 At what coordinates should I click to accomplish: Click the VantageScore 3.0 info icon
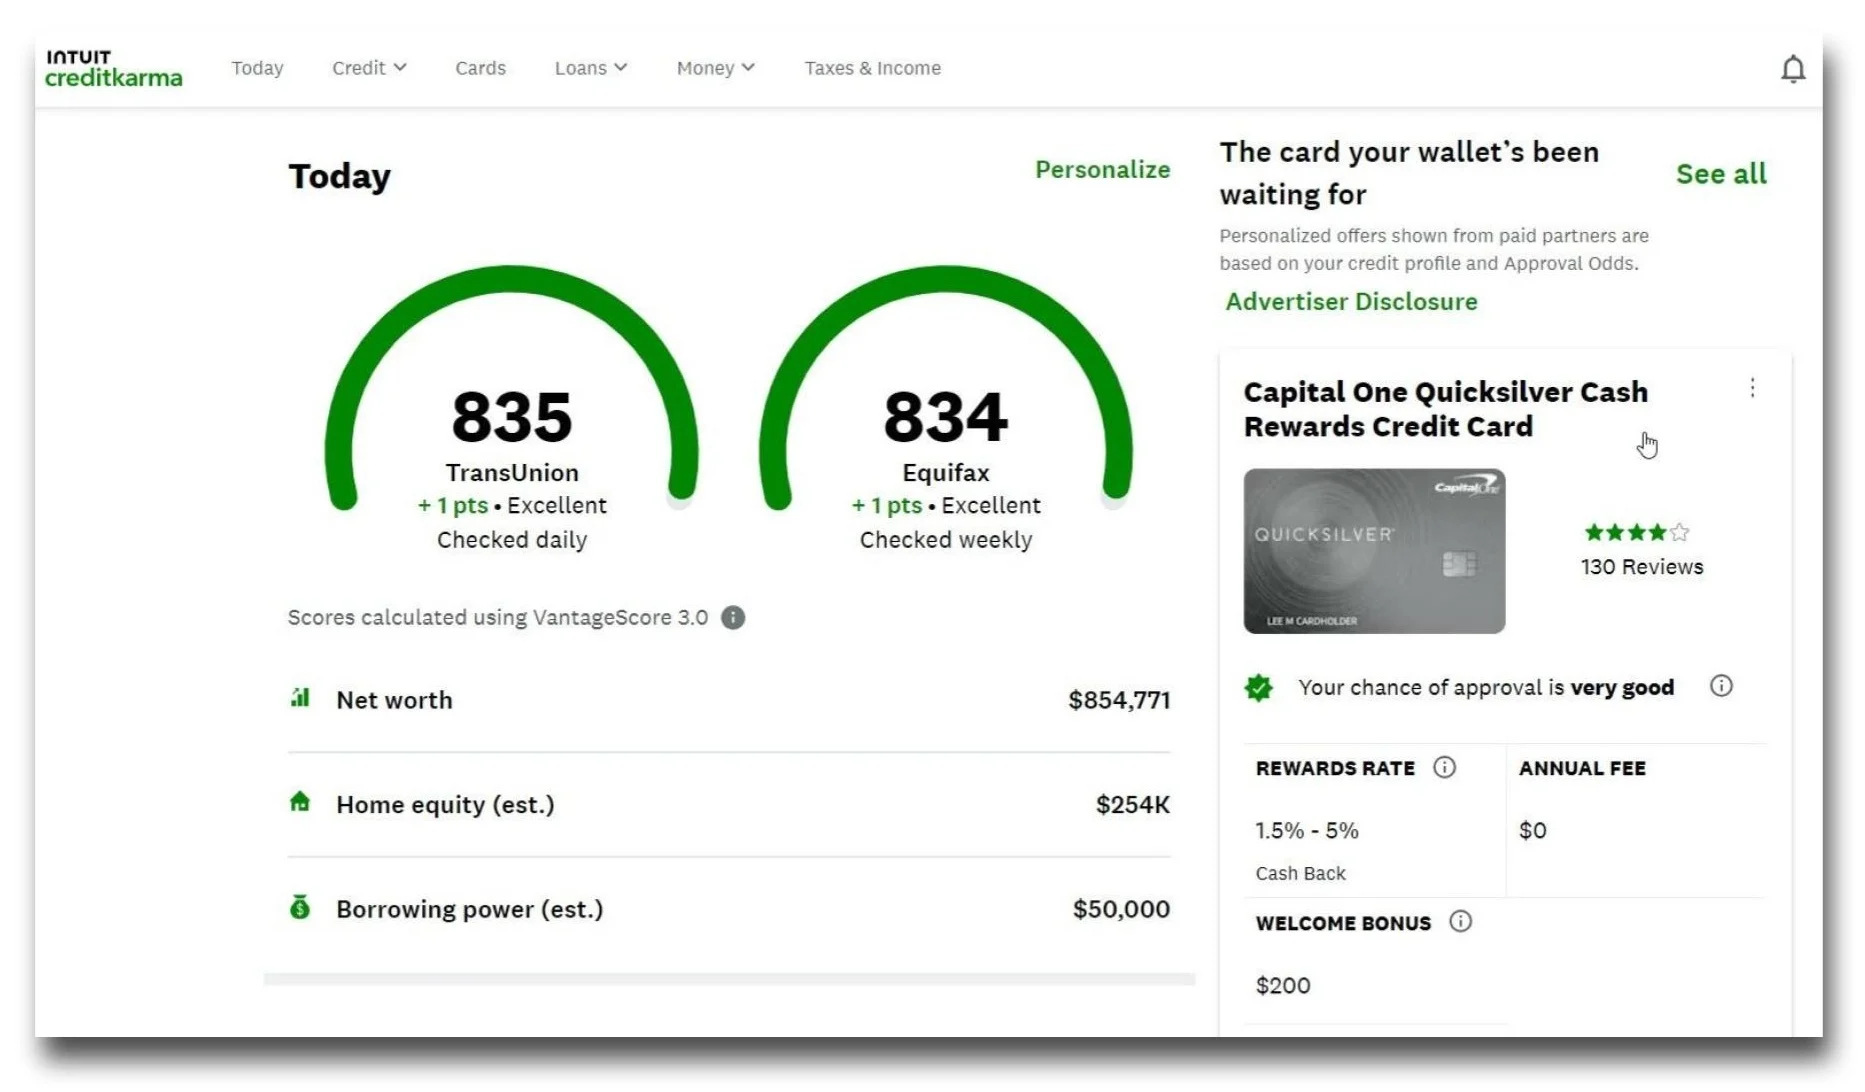(733, 617)
